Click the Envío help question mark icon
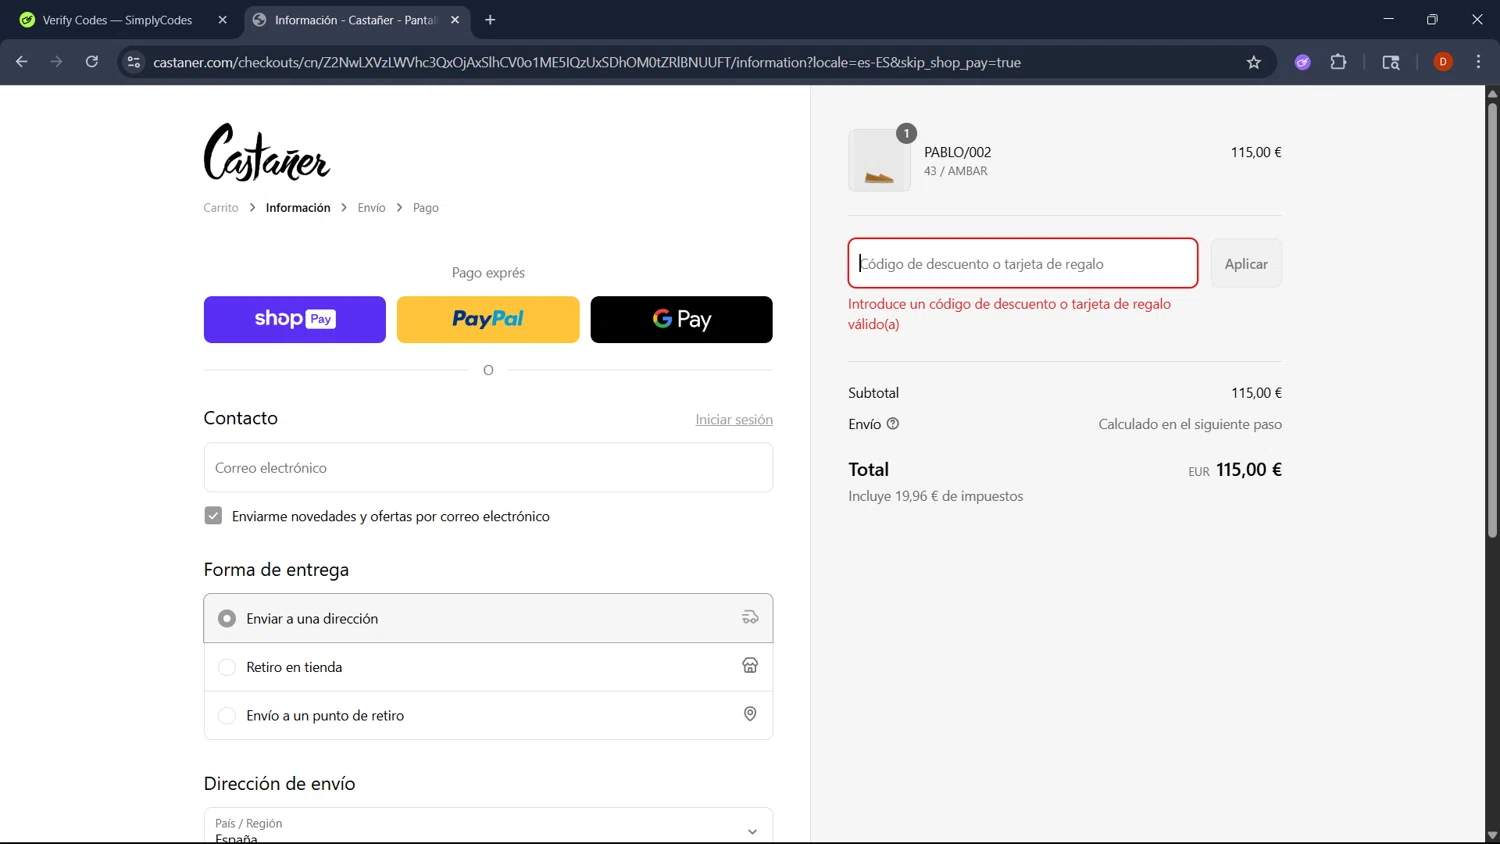 (x=893, y=424)
